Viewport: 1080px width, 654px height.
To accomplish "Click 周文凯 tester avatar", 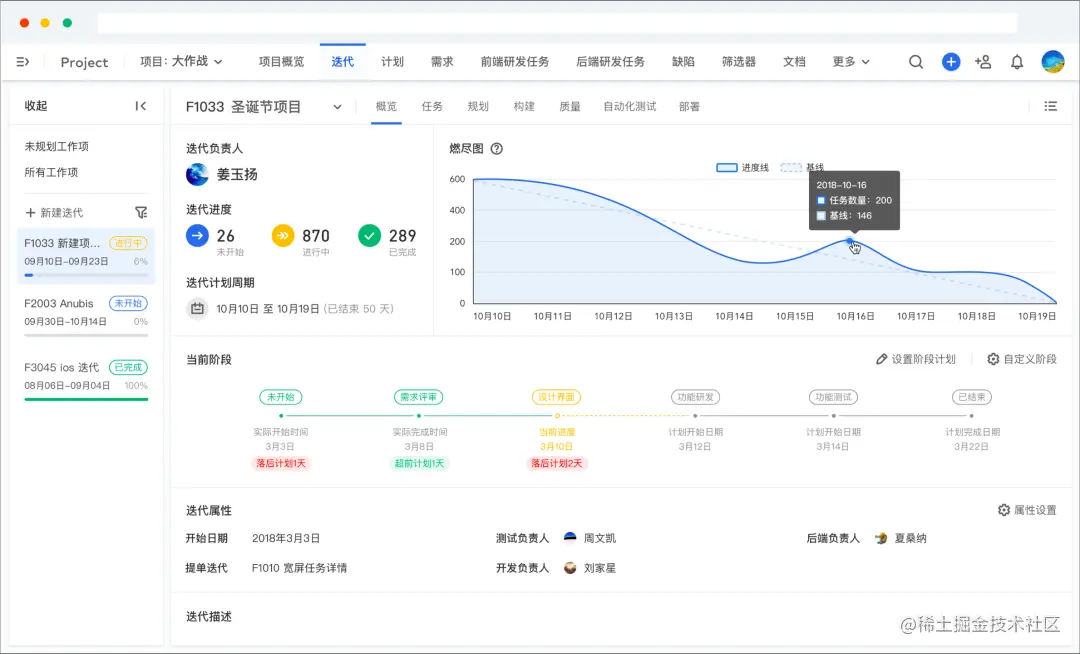I will pos(570,538).
